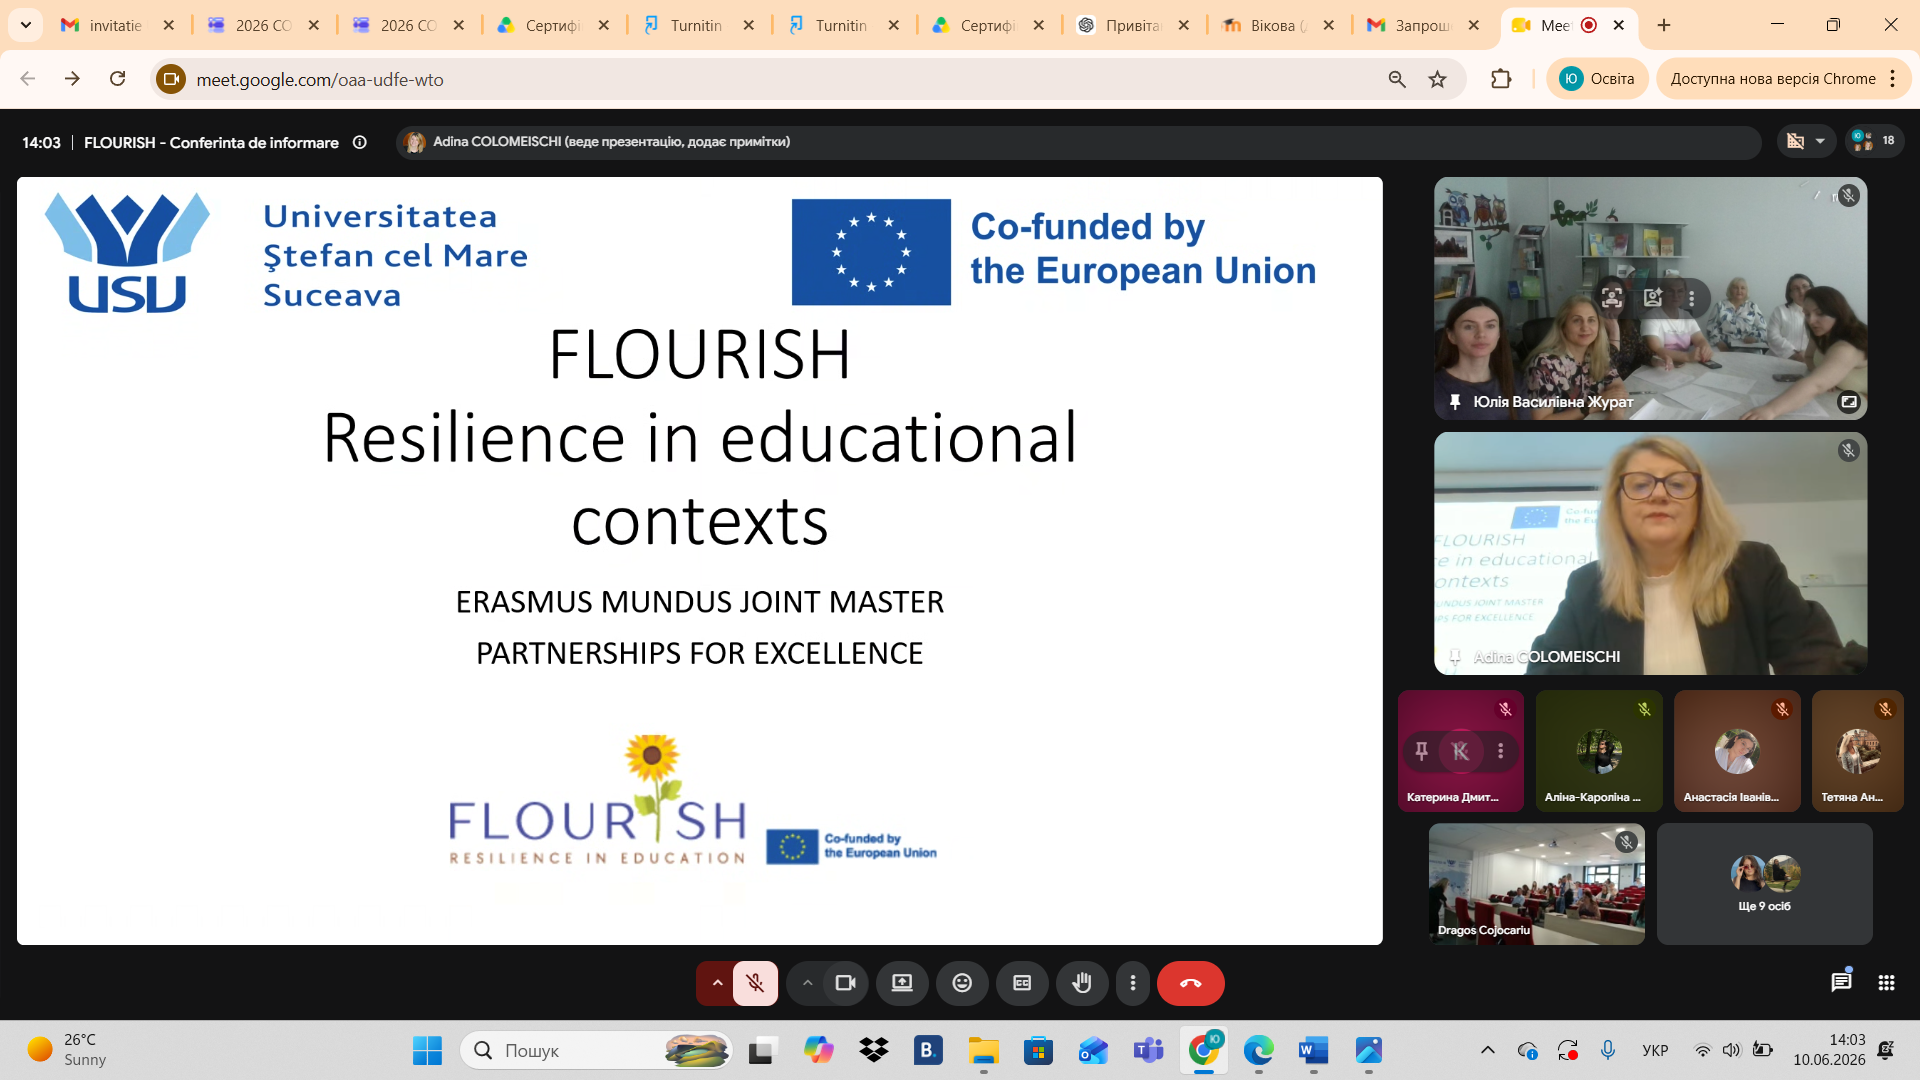Open a new browser tab
This screenshot has width=1920, height=1080.
pos(1664,25)
